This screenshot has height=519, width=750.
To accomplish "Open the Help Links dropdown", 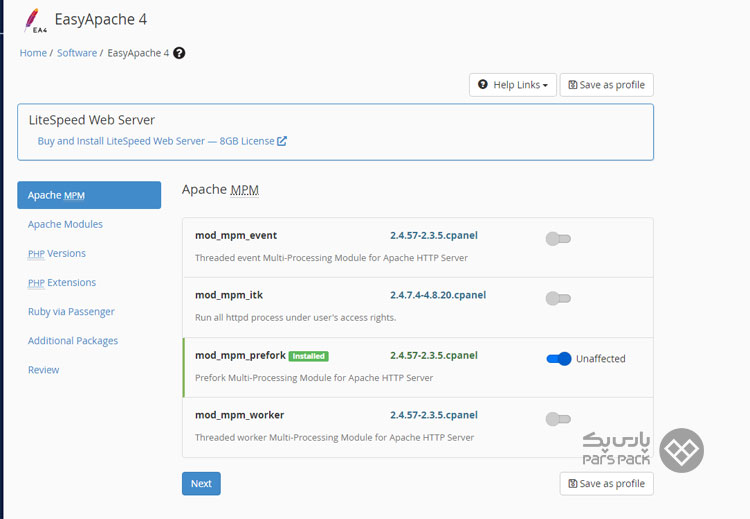I will pyautogui.click(x=513, y=85).
